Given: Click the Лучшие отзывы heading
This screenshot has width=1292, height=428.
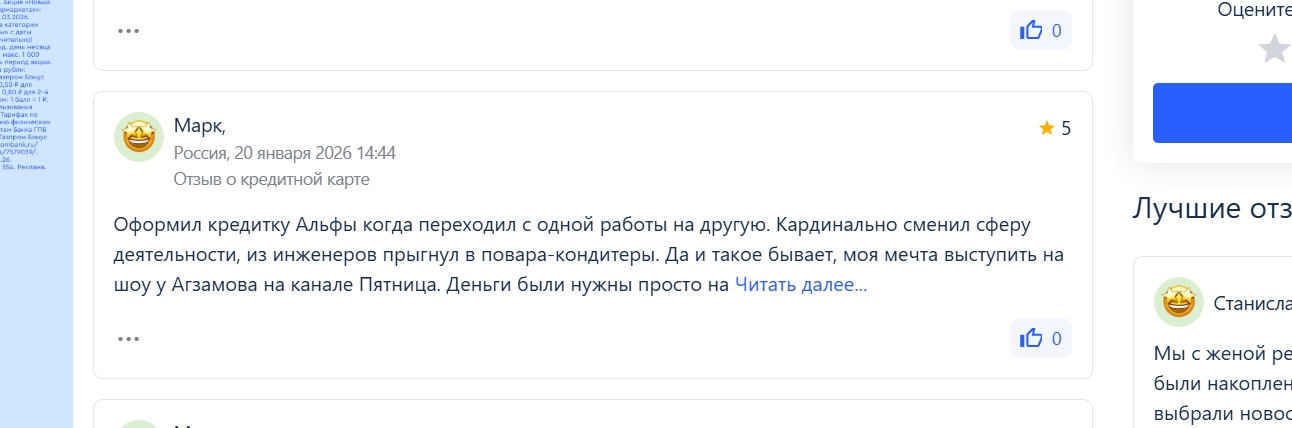Looking at the screenshot, I should click(x=1211, y=208).
